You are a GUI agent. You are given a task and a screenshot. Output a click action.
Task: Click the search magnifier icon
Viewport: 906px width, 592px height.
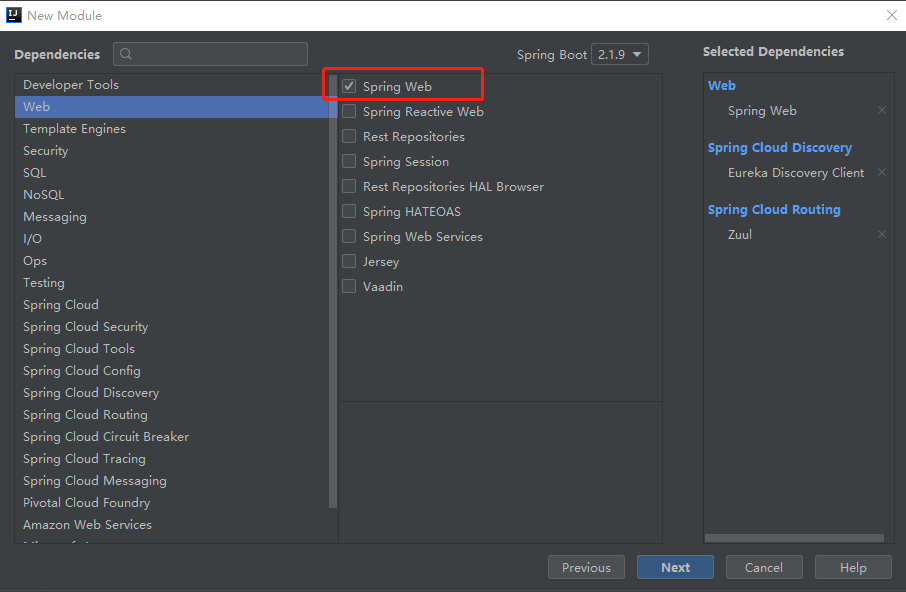tap(126, 54)
